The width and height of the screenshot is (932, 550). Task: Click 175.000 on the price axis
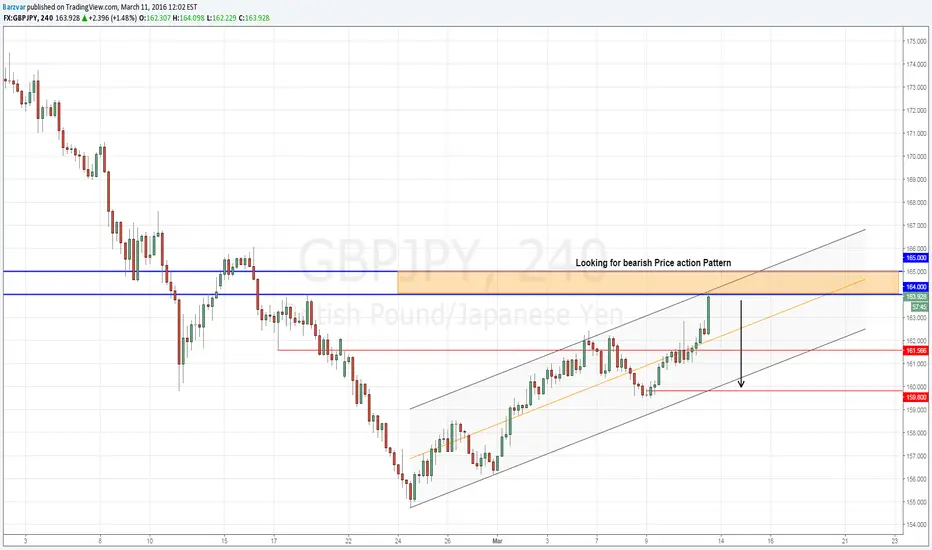916,41
